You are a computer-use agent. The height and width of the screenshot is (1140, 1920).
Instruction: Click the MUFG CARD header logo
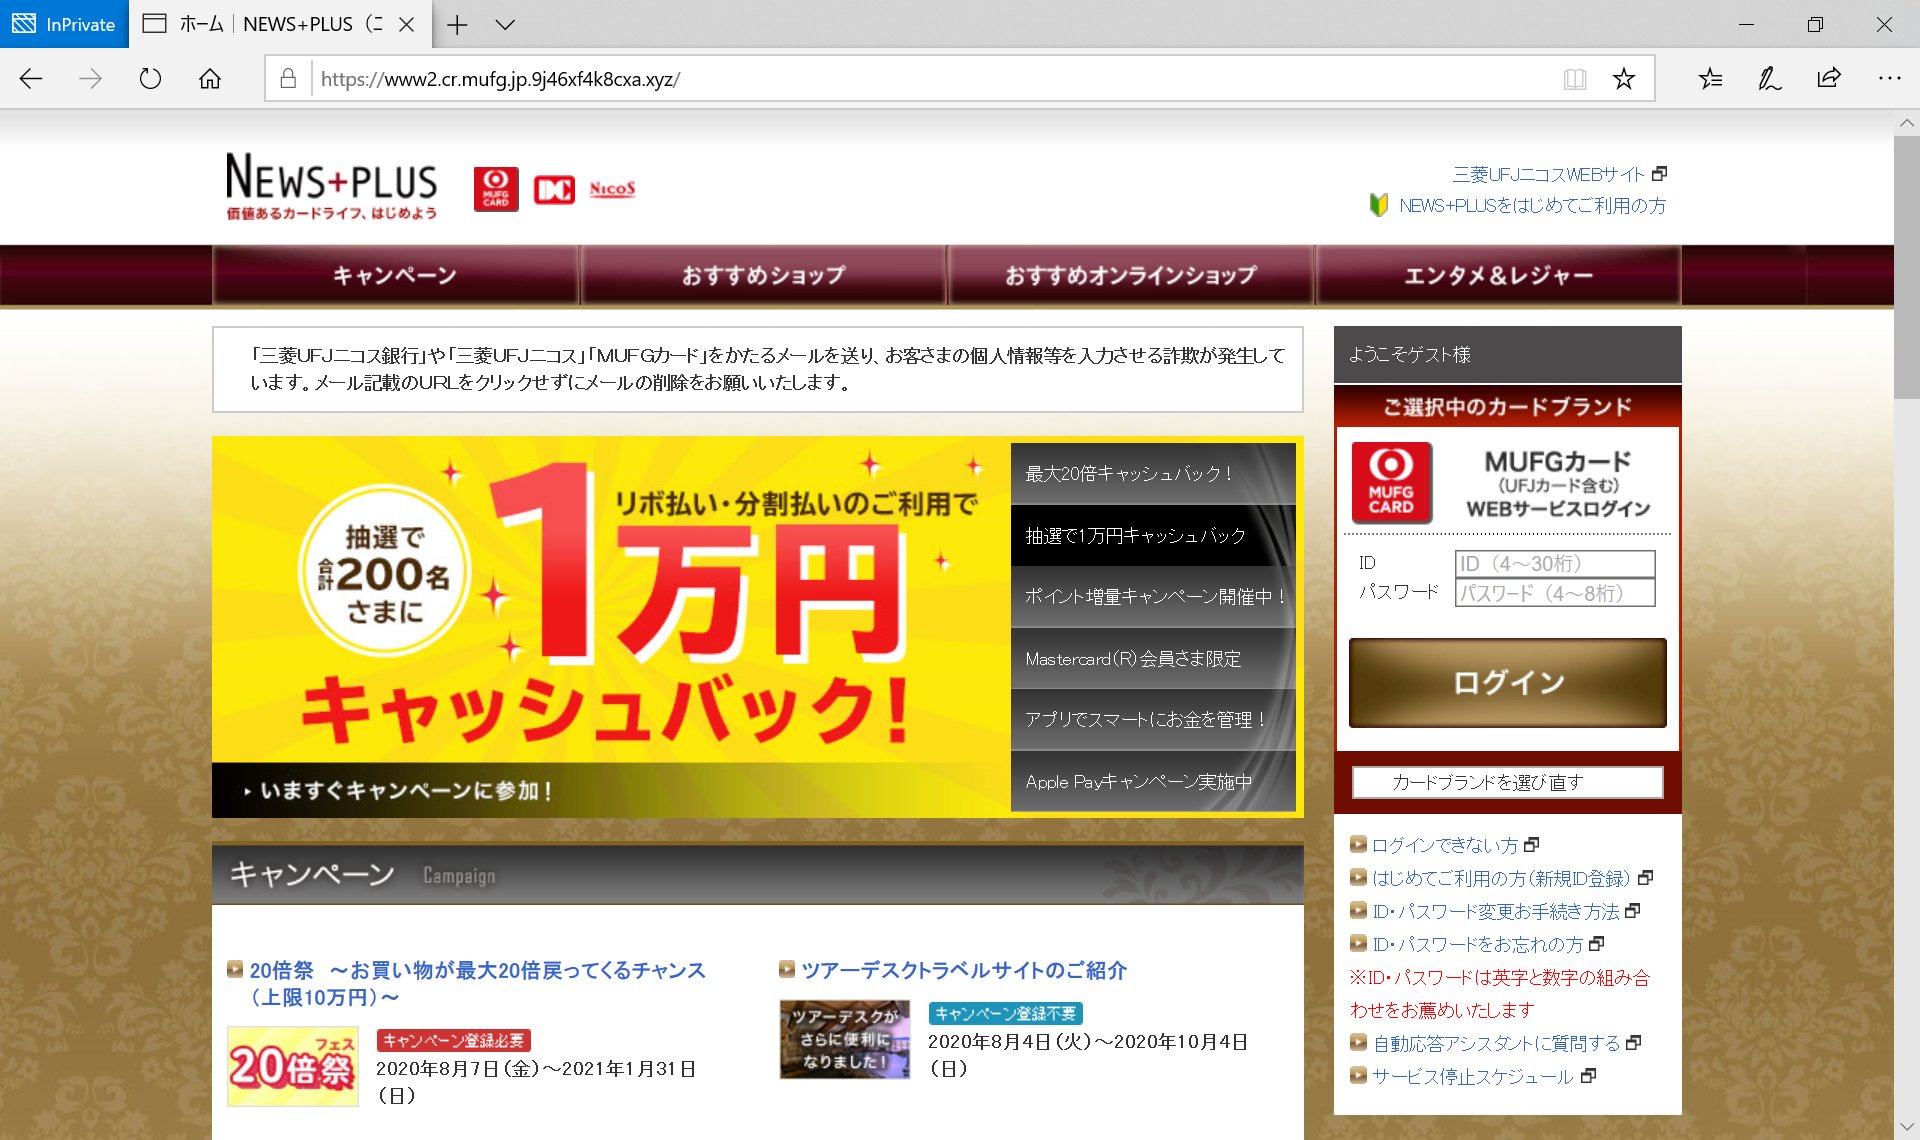tap(496, 188)
